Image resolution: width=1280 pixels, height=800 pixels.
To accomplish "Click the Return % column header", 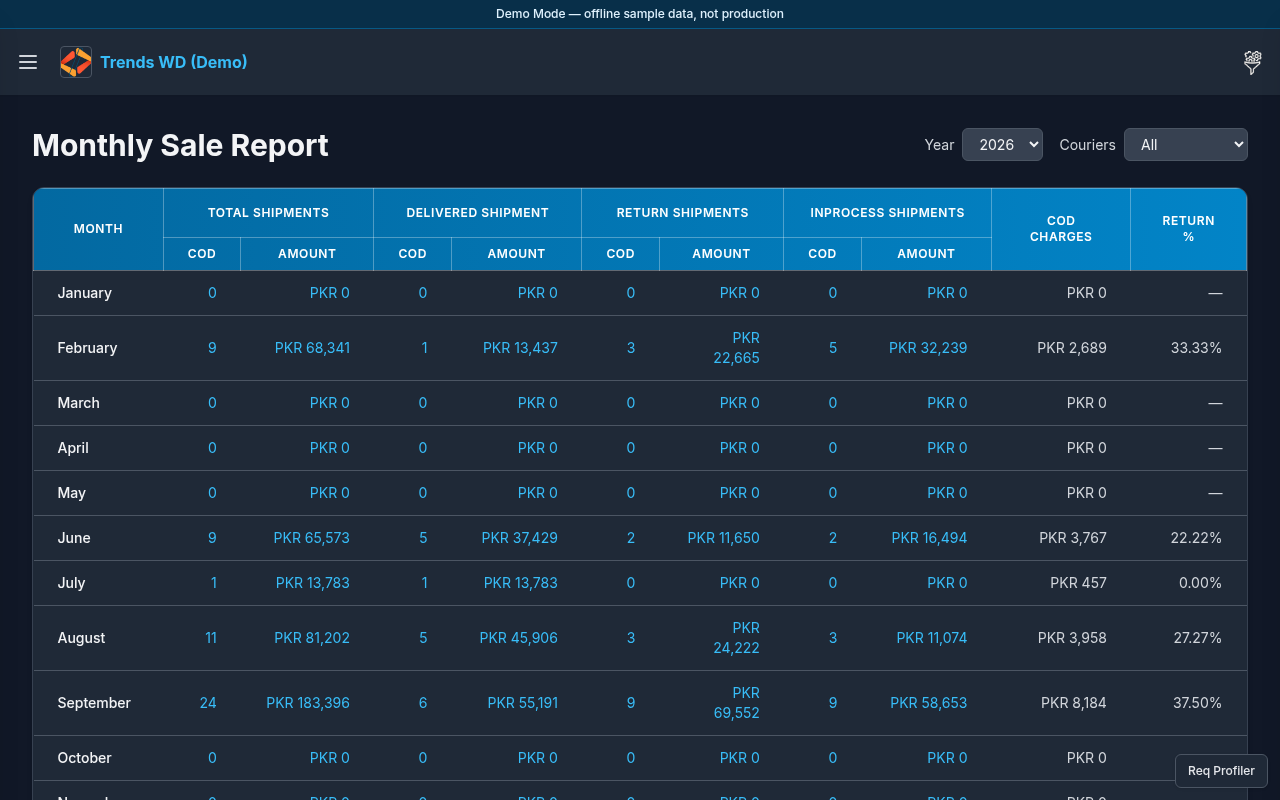I will 1188,229.
